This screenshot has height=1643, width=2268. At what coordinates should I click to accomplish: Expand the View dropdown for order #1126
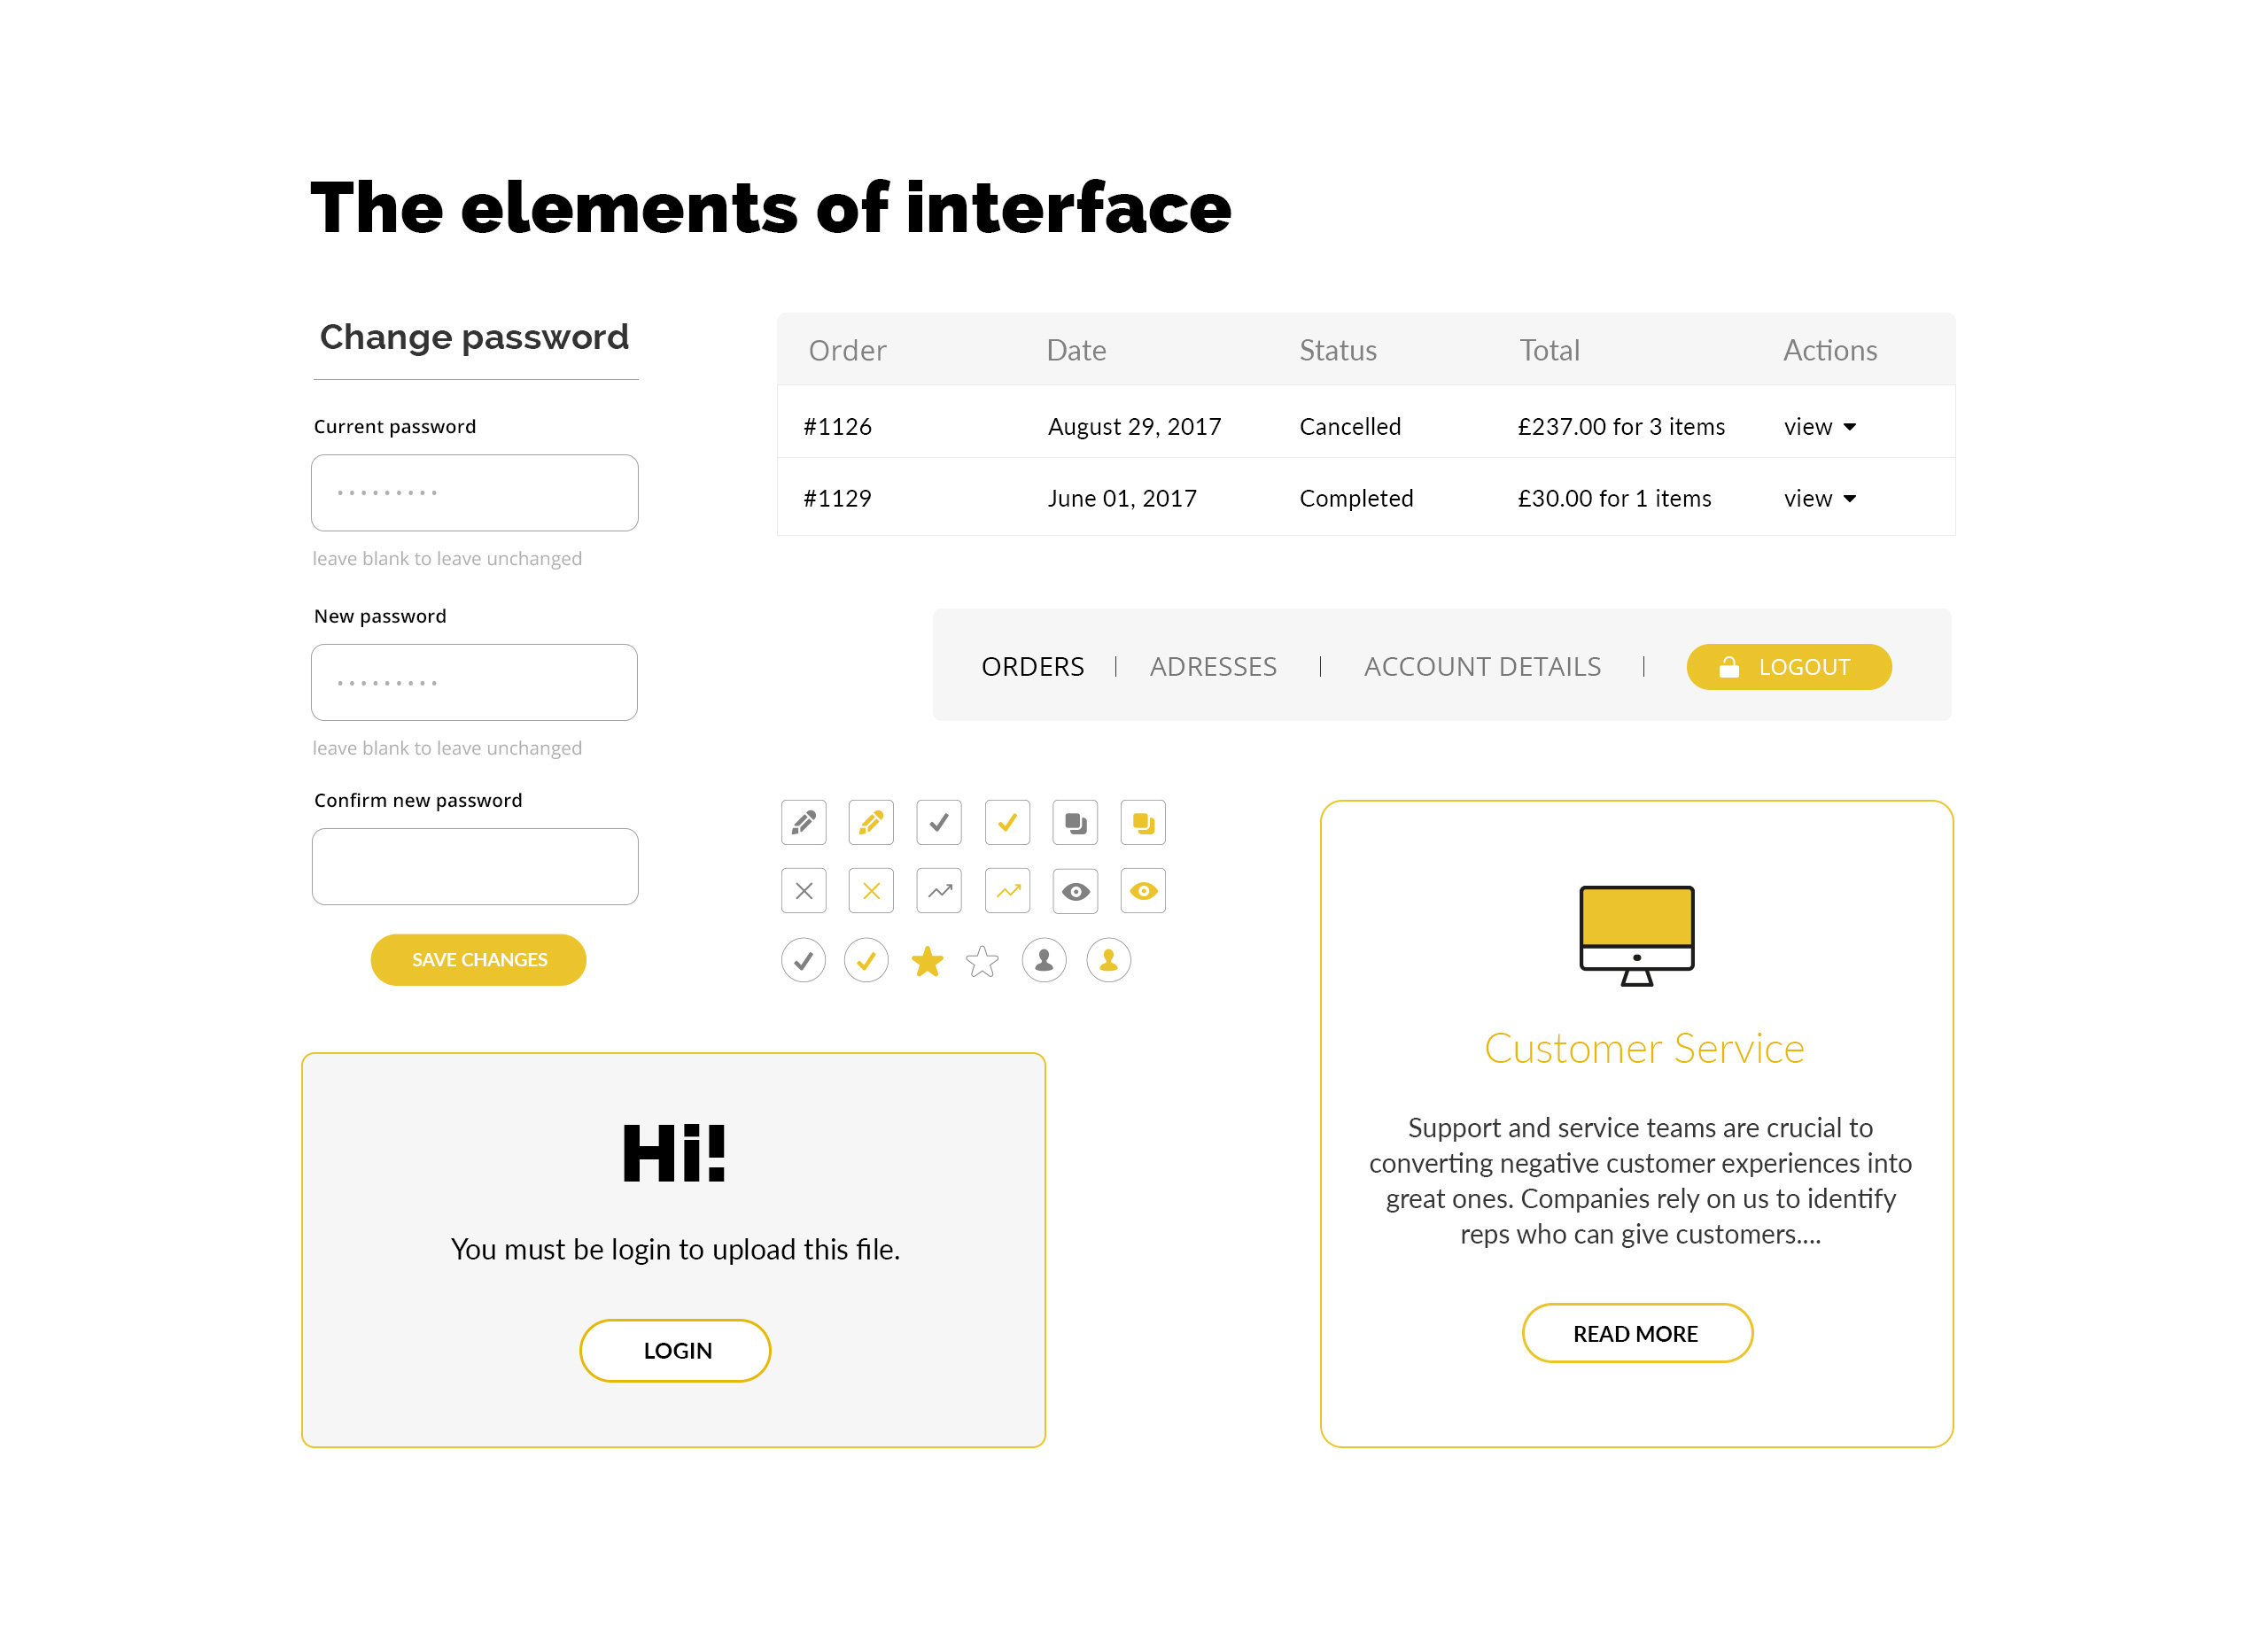(1821, 426)
